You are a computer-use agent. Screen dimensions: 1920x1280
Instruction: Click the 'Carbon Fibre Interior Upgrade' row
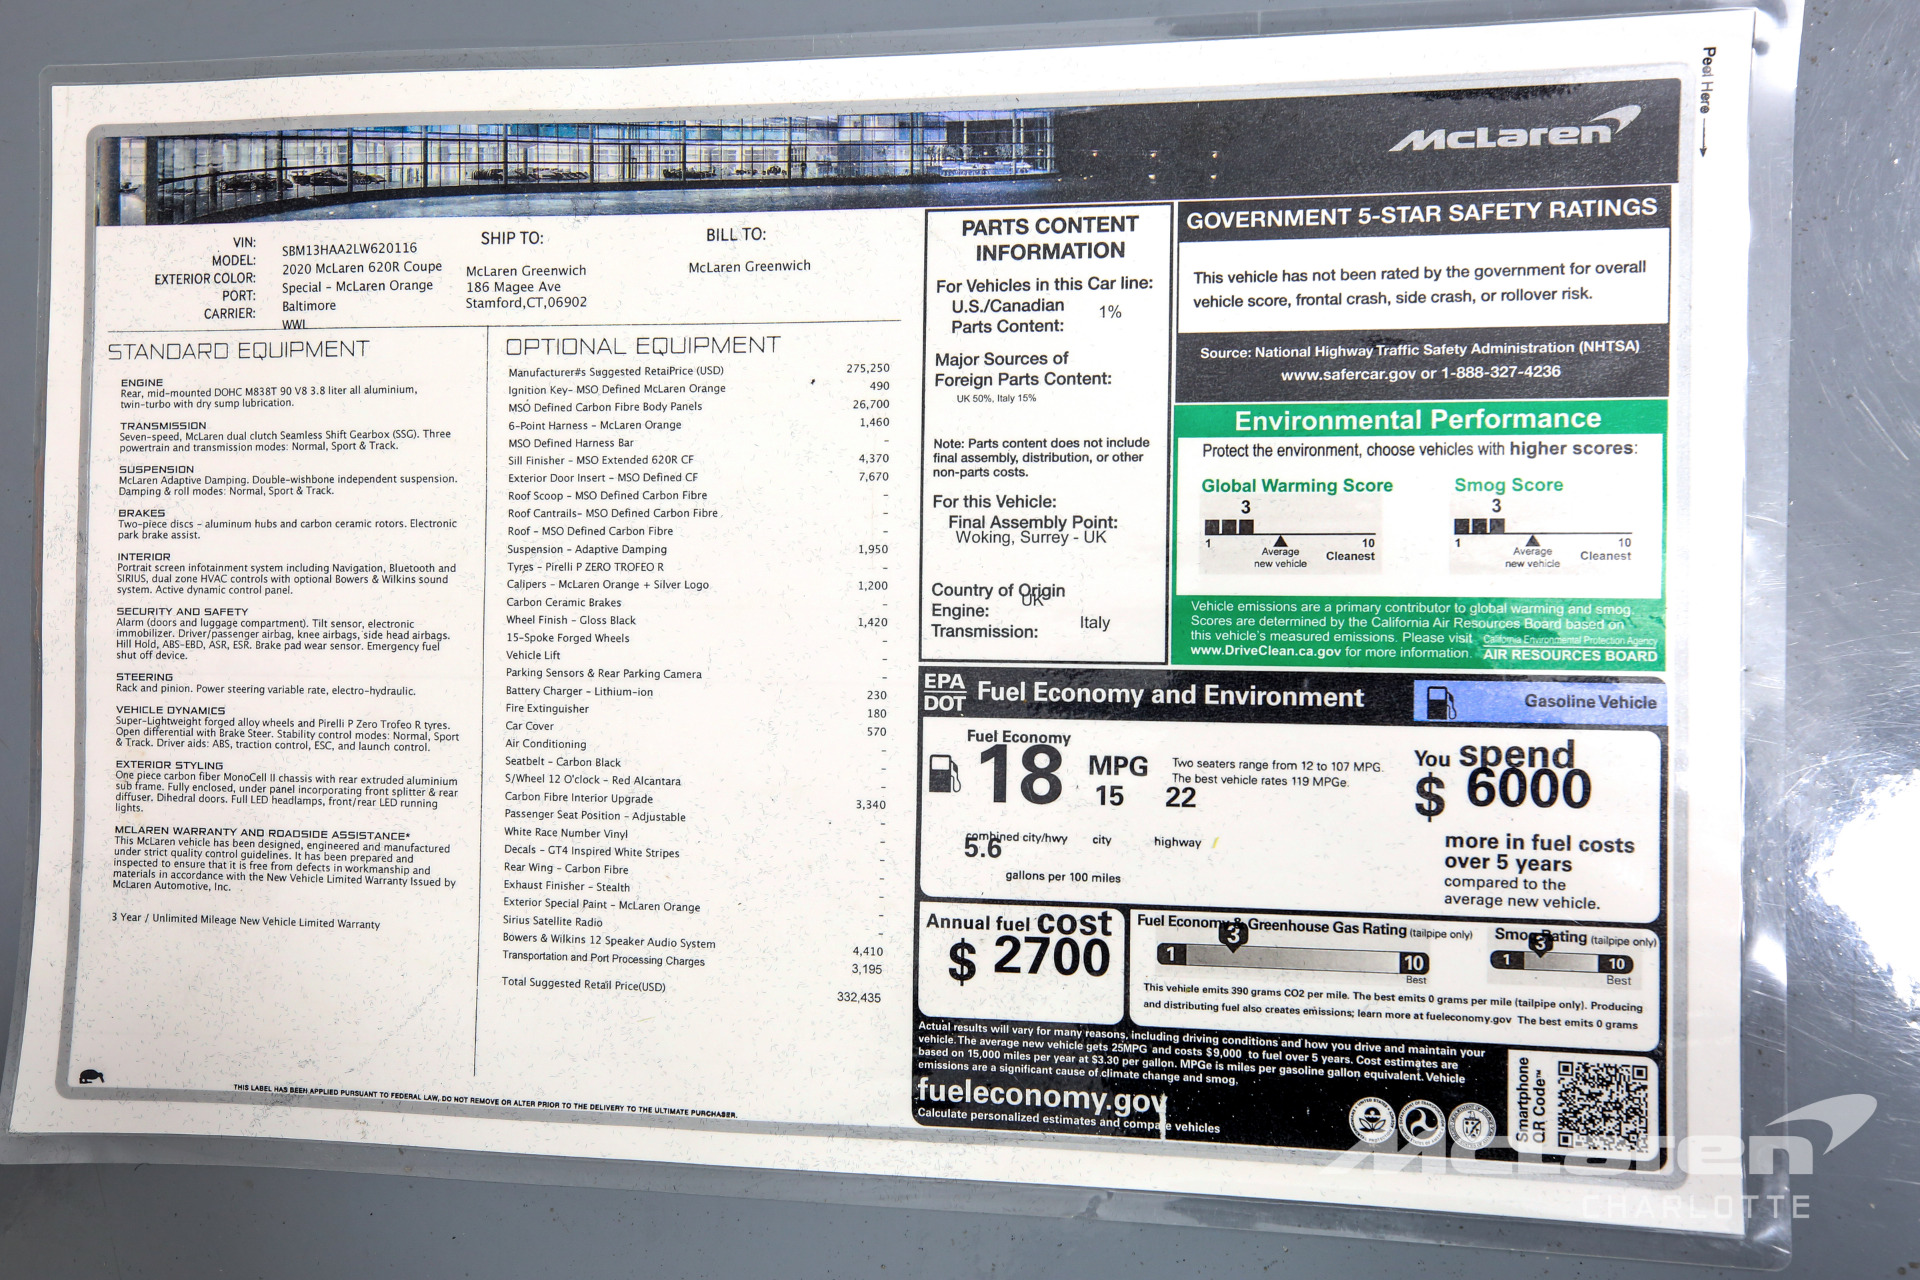click(695, 799)
